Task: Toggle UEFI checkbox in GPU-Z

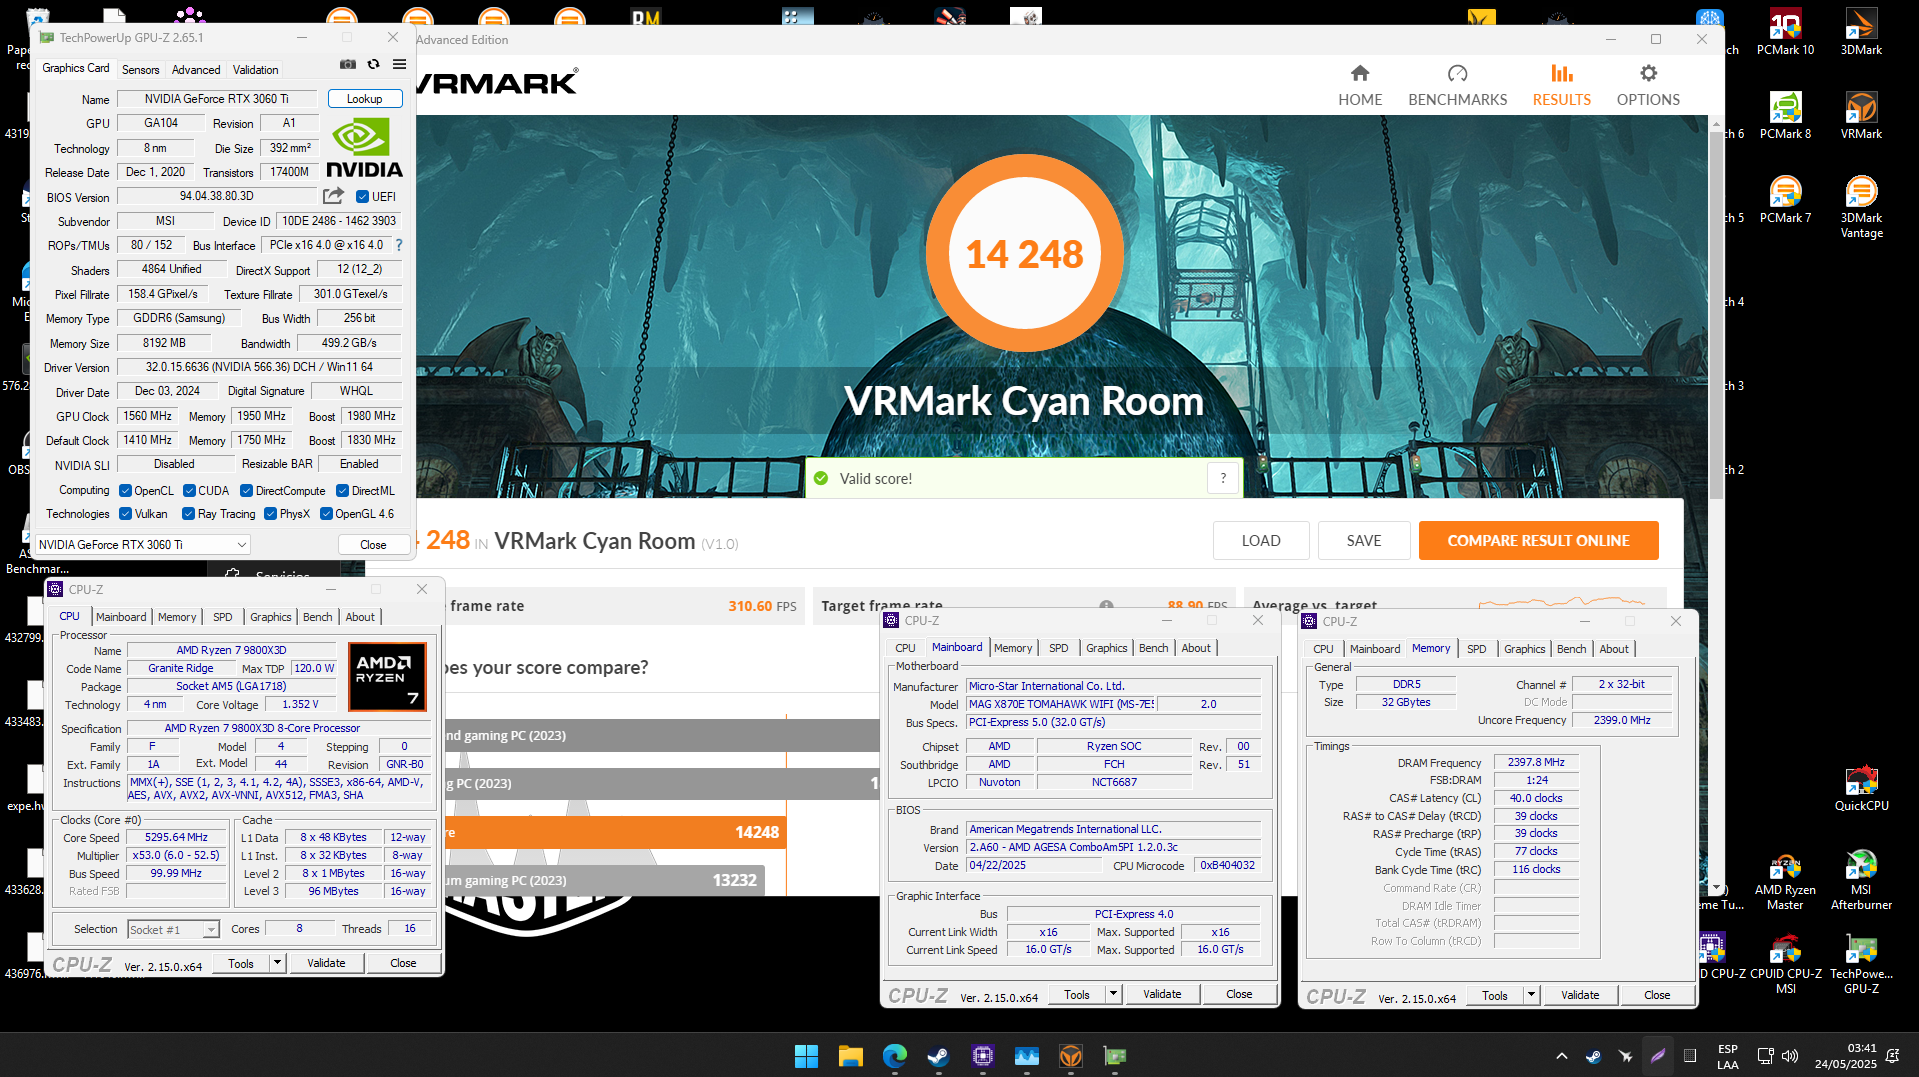Action: tap(362, 197)
